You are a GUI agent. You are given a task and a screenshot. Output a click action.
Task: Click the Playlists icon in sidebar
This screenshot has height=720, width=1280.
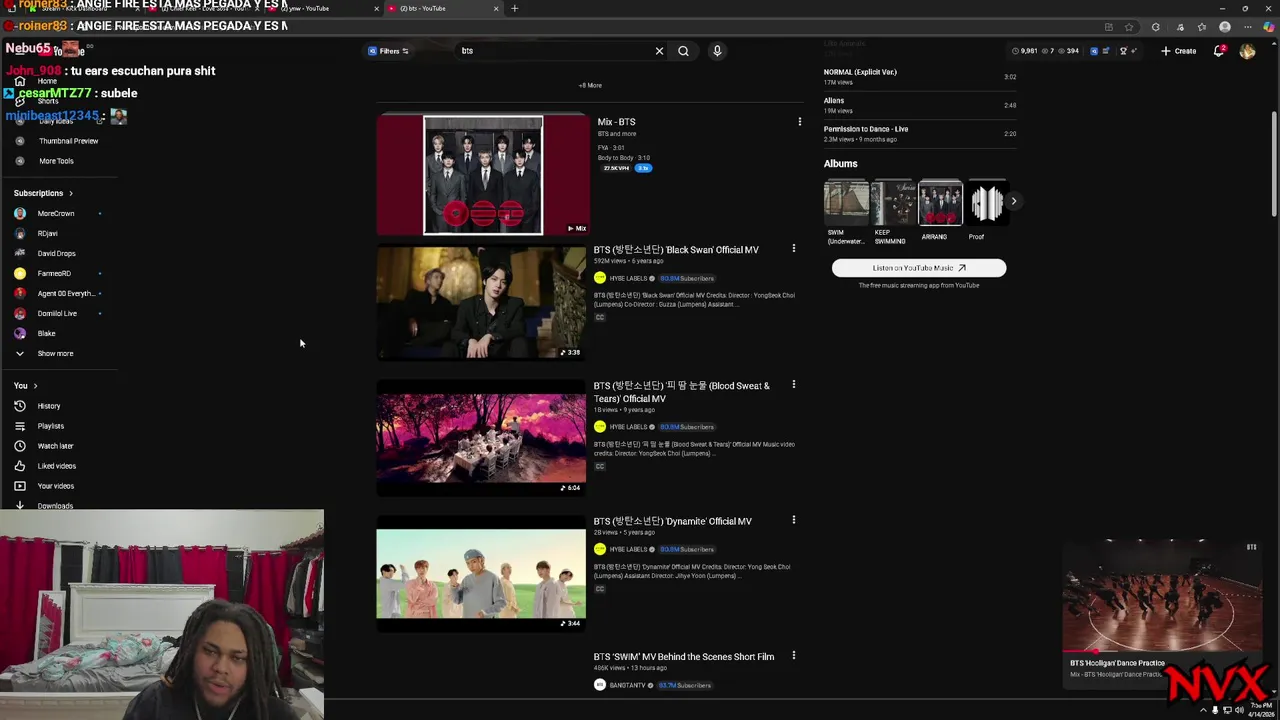coord(19,426)
